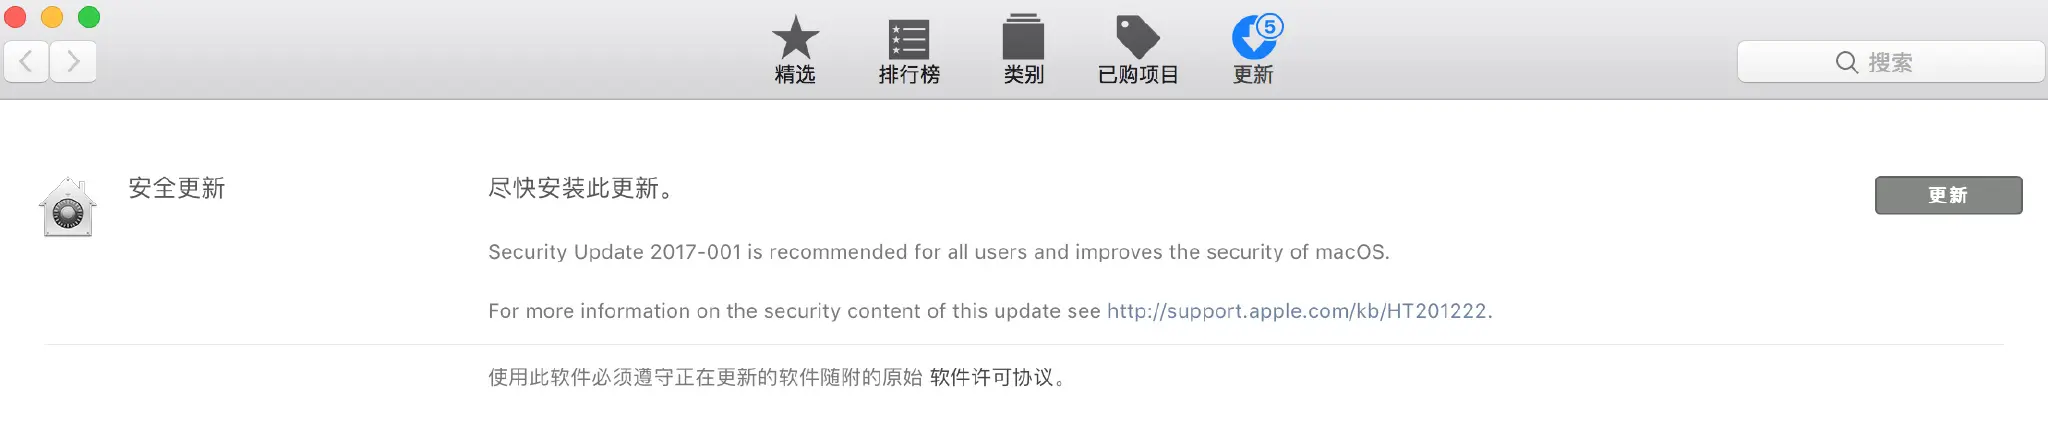Click the security update safe icon
This screenshot has width=2048, height=428.
tap(68, 207)
